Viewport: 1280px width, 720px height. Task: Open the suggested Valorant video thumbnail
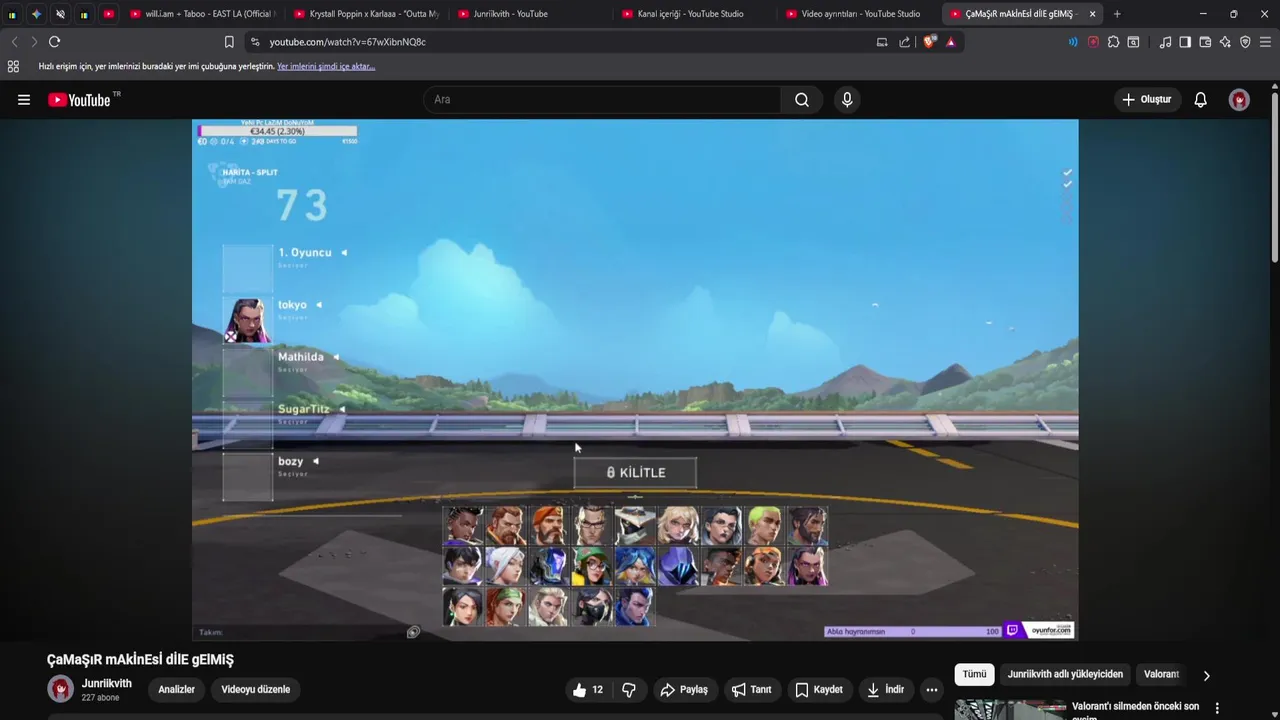1010,709
